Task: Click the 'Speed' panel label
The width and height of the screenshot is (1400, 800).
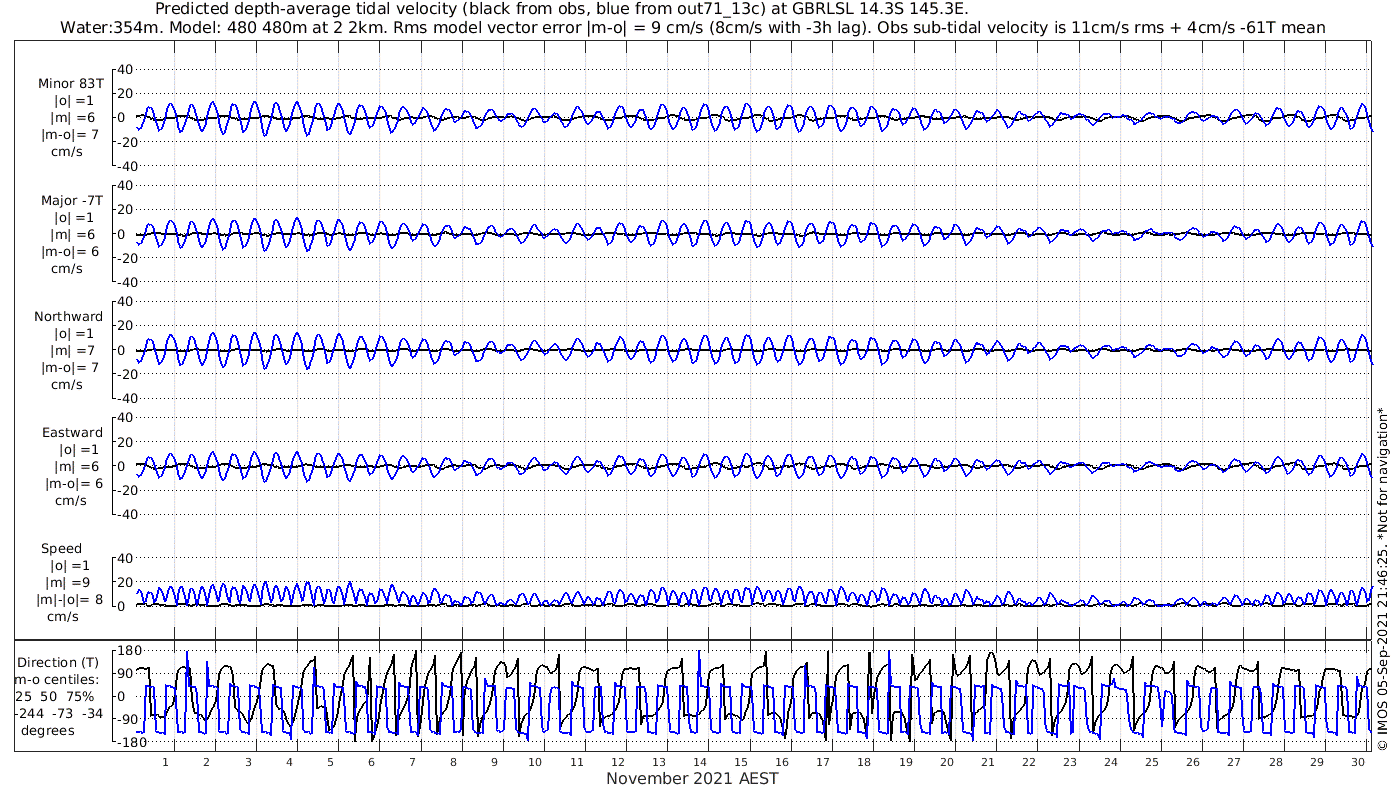Action: (61, 549)
